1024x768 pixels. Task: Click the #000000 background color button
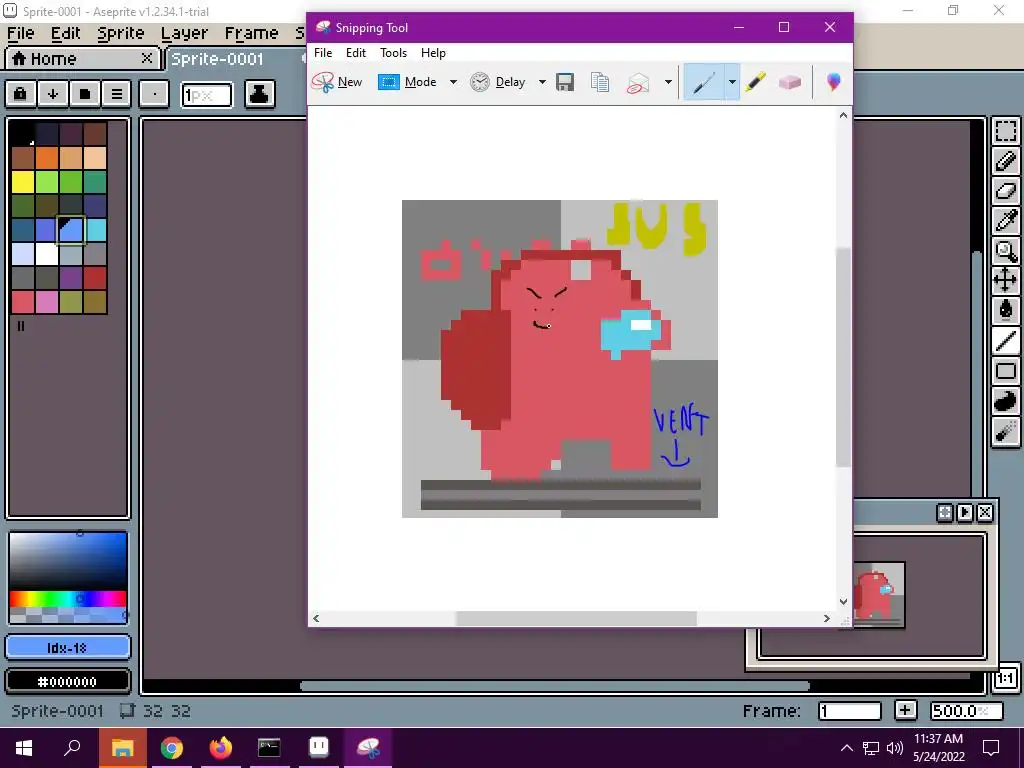point(68,681)
